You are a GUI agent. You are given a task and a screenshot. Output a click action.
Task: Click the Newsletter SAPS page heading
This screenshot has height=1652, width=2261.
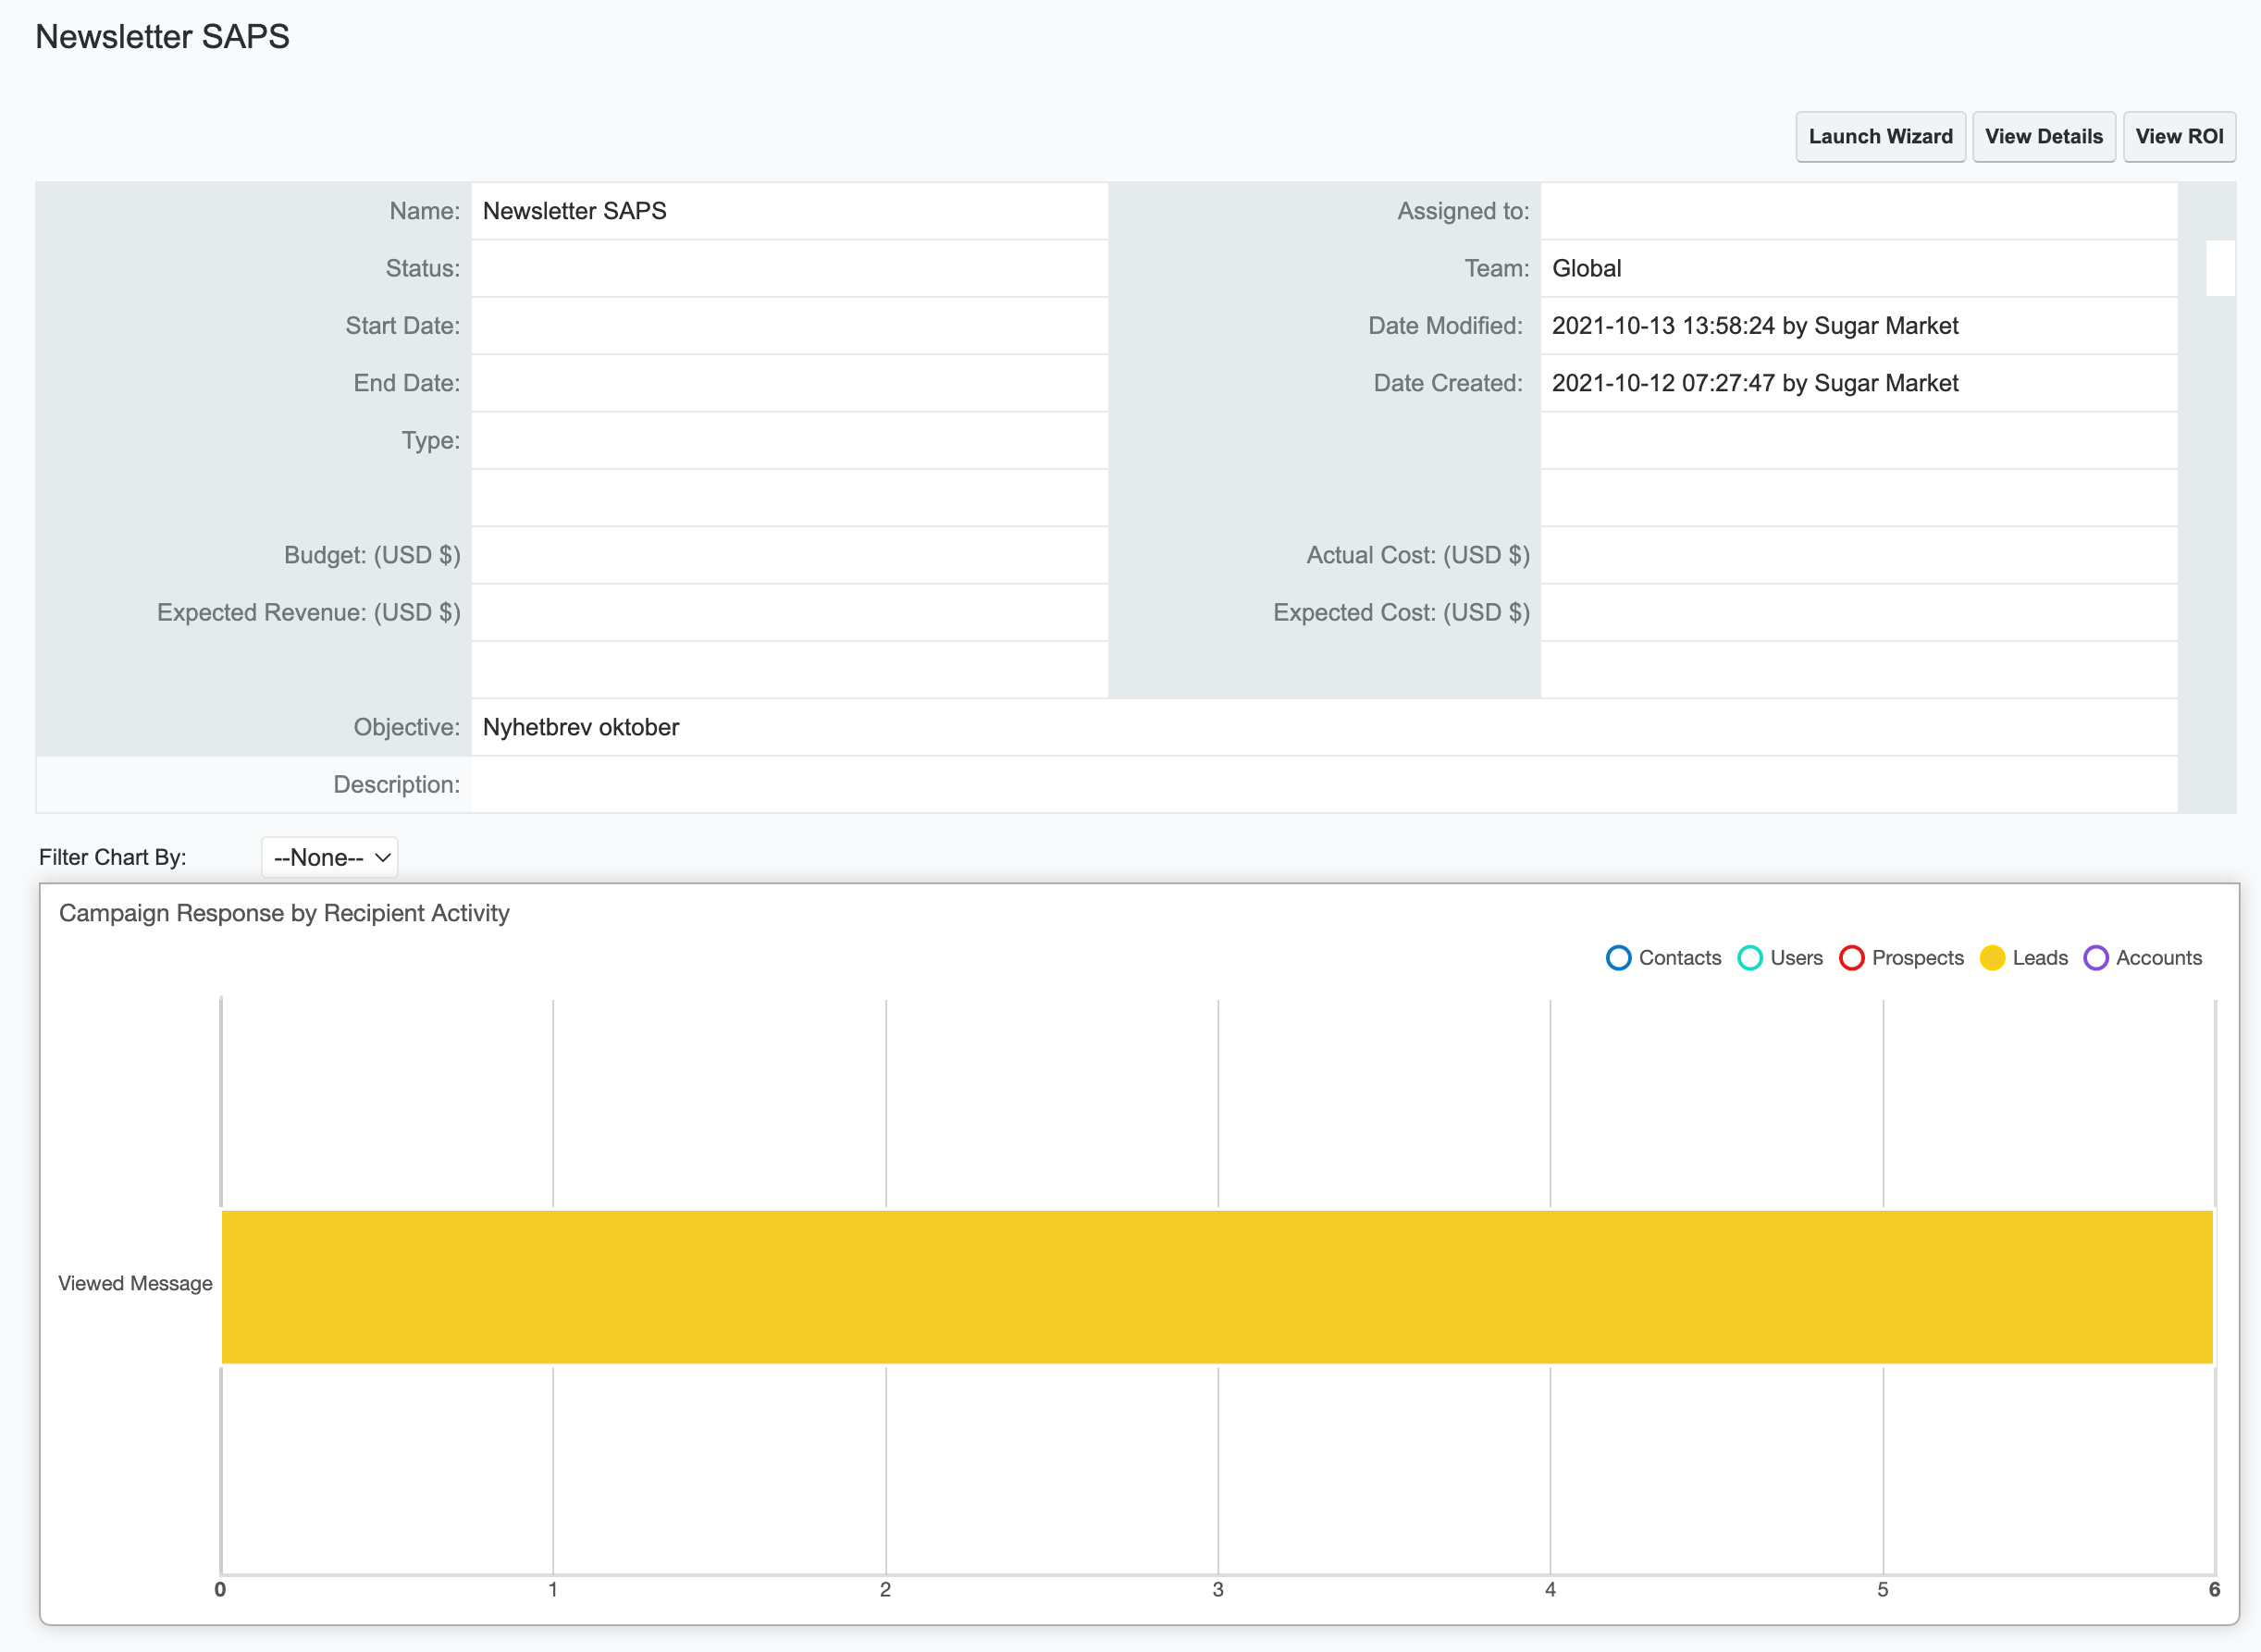click(162, 37)
